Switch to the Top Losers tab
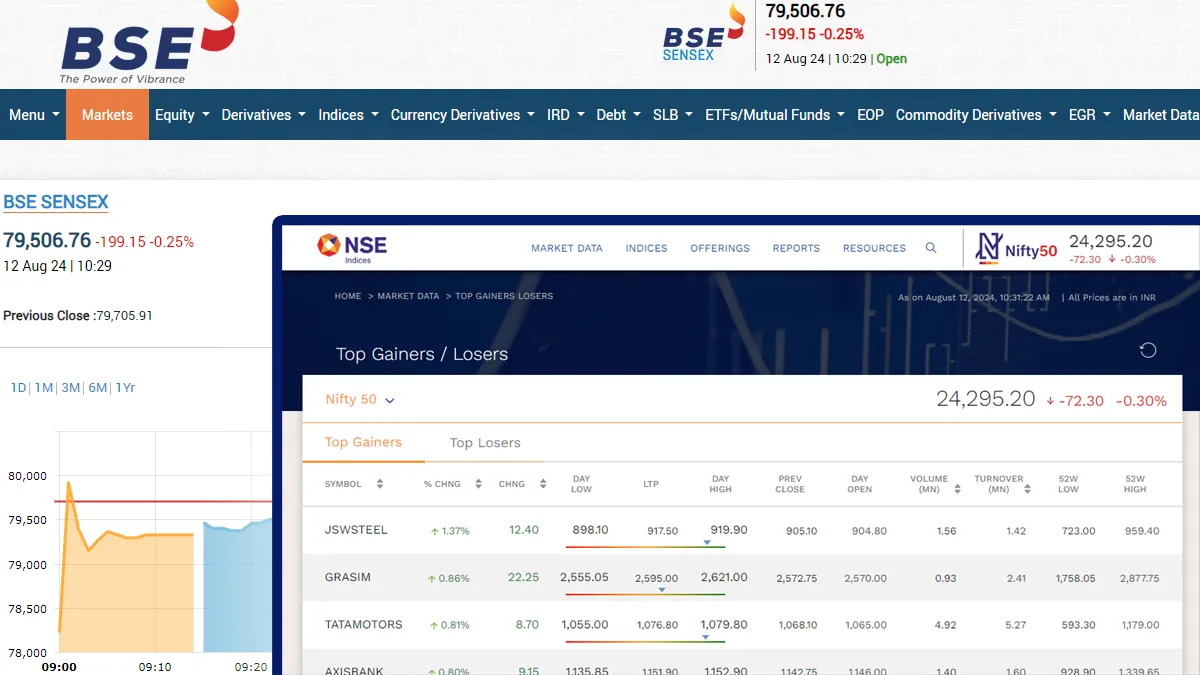Image resolution: width=1200 pixels, height=675 pixels. [485, 443]
